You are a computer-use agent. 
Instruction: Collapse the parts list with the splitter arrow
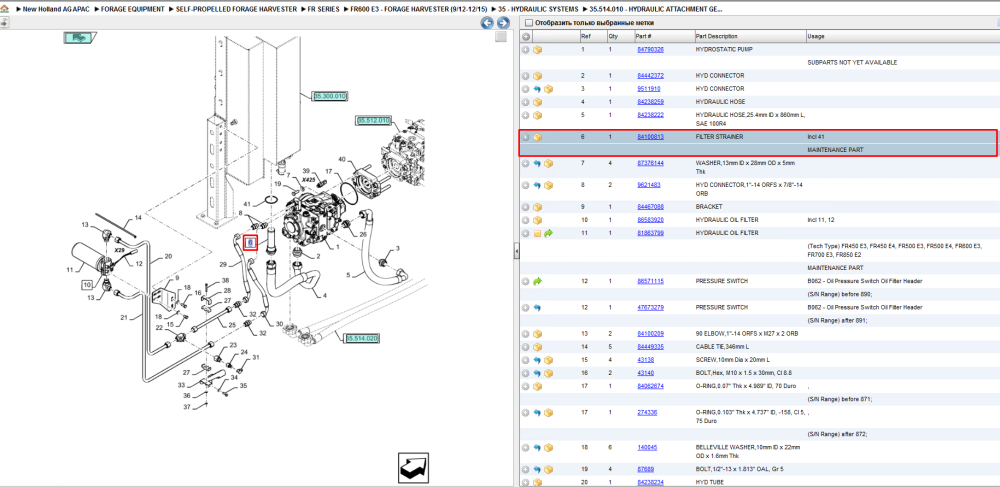517,253
